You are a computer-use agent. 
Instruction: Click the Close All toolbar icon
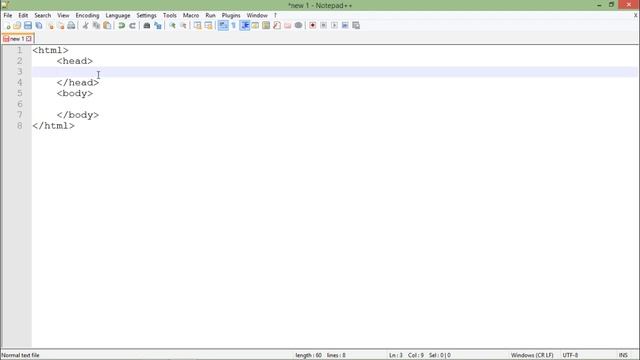[61, 26]
